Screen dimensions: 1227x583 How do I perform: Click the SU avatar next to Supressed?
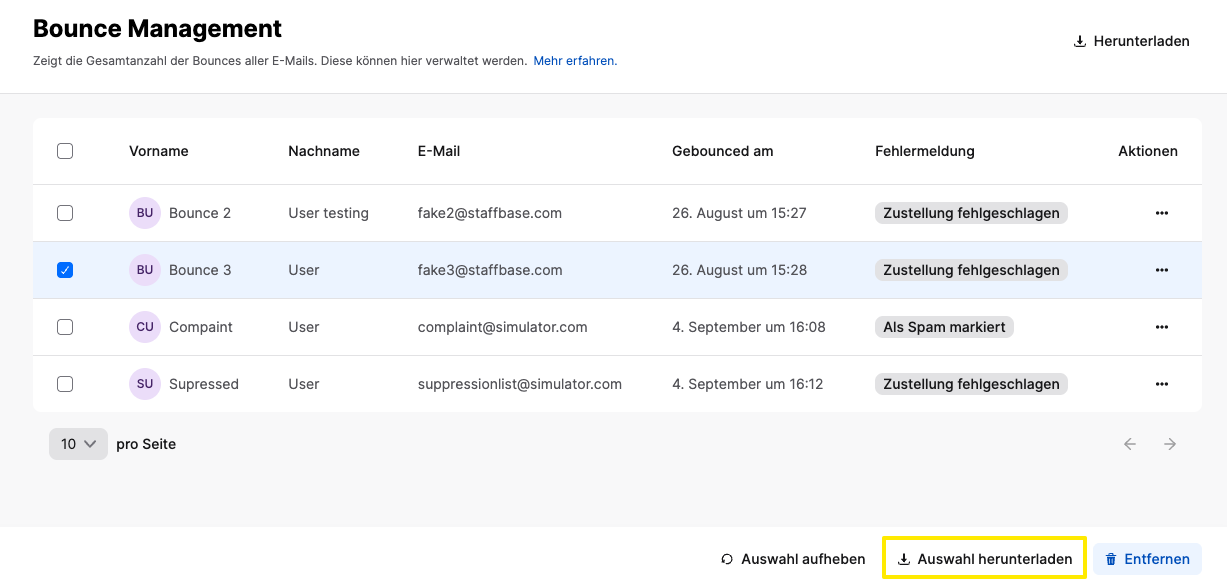tap(145, 384)
